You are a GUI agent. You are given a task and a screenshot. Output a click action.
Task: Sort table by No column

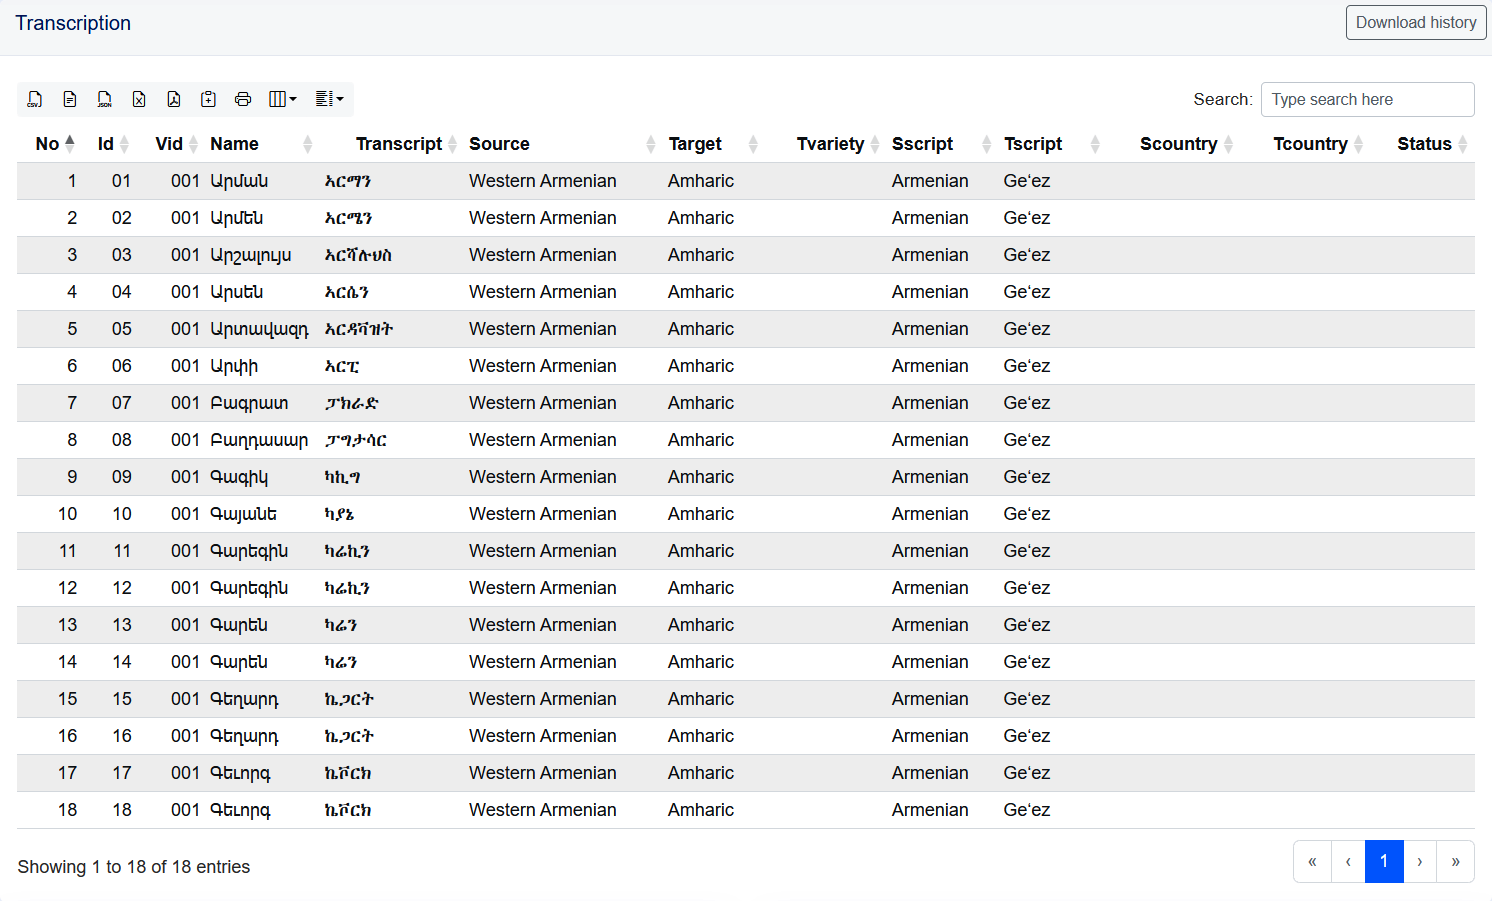click(55, 144)
